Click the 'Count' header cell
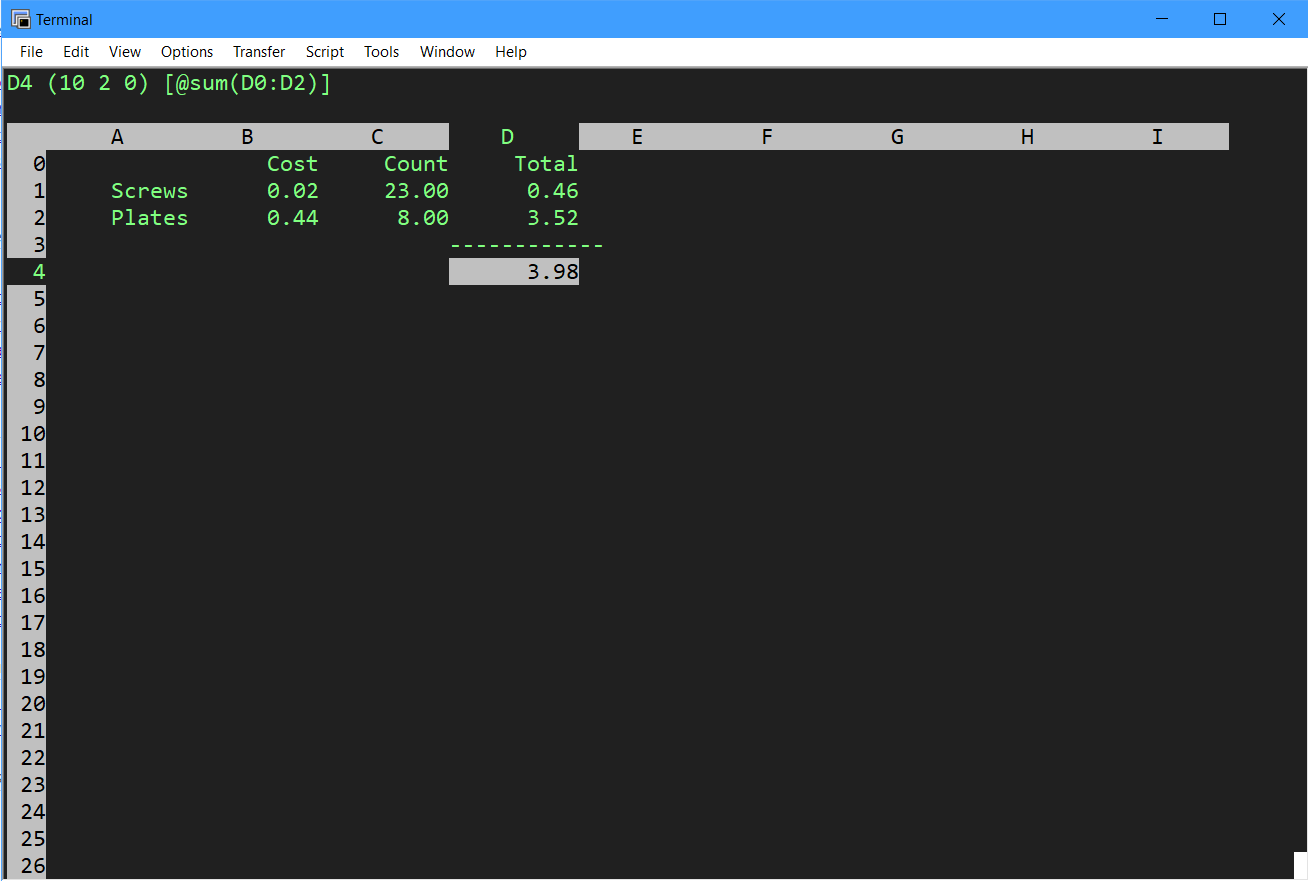Image resolution: width=1308 pixels, height=881 pixels. (416, 164)
